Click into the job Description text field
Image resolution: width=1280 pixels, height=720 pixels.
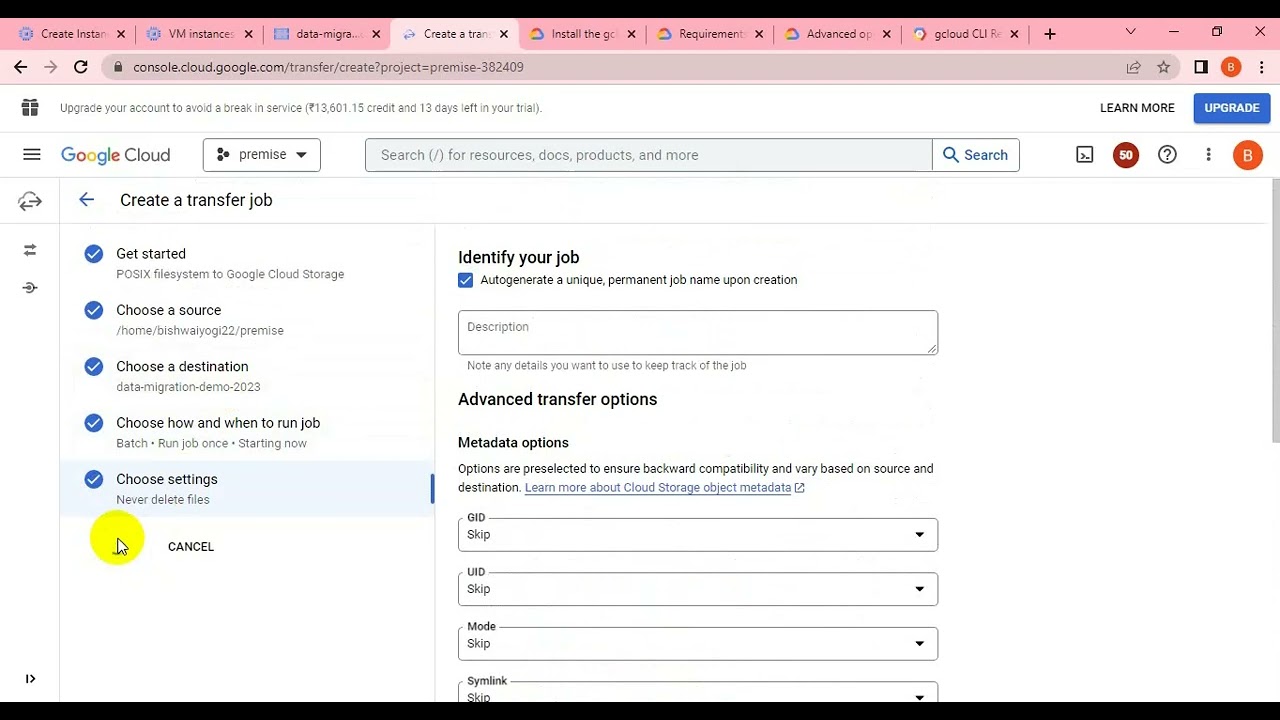click(697, 333)
